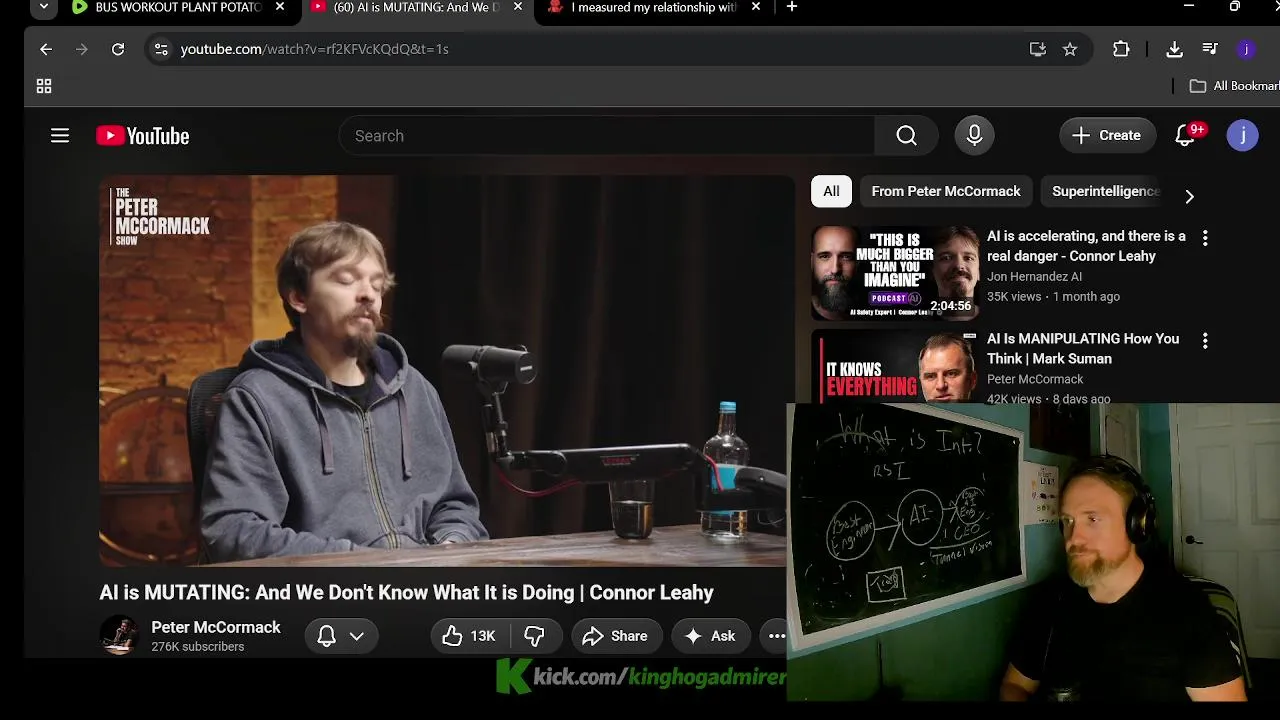This screenshot has height=720, width=1280.
Task: Reload the current page
Action: (118, 49)
